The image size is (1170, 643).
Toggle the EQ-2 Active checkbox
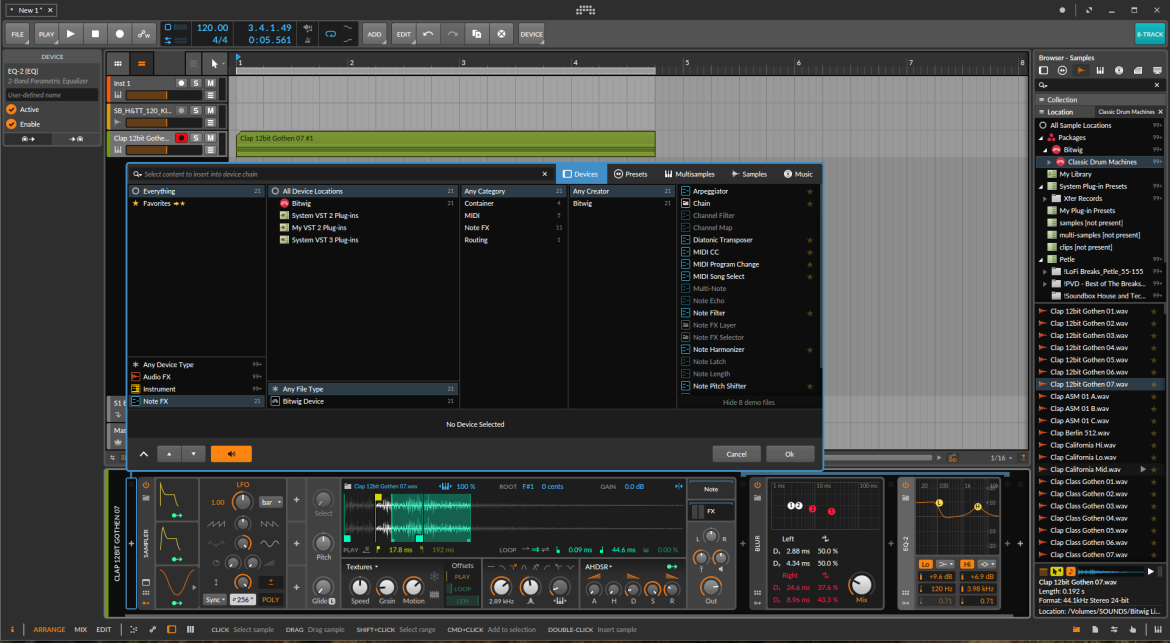[11, 109]
